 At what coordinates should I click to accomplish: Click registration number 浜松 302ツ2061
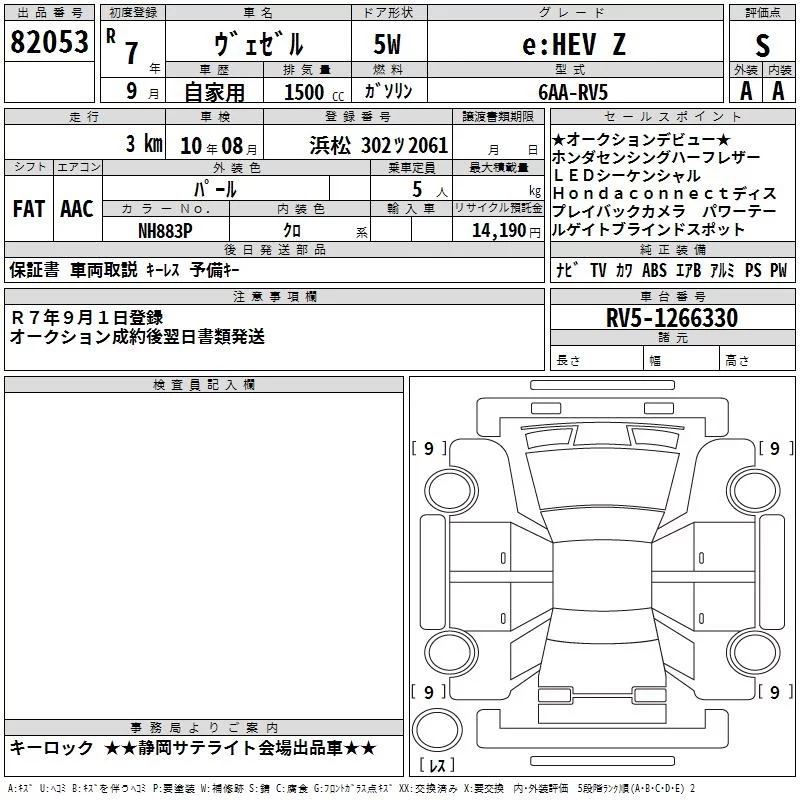pos(379,146)
